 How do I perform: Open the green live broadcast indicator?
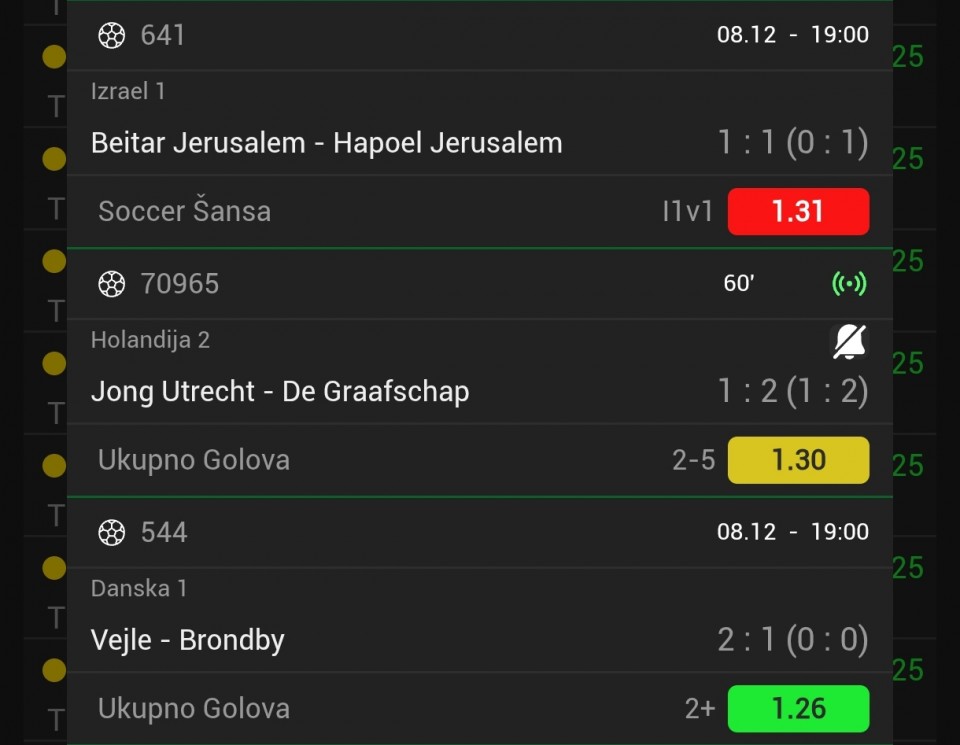tap(849, 284)
